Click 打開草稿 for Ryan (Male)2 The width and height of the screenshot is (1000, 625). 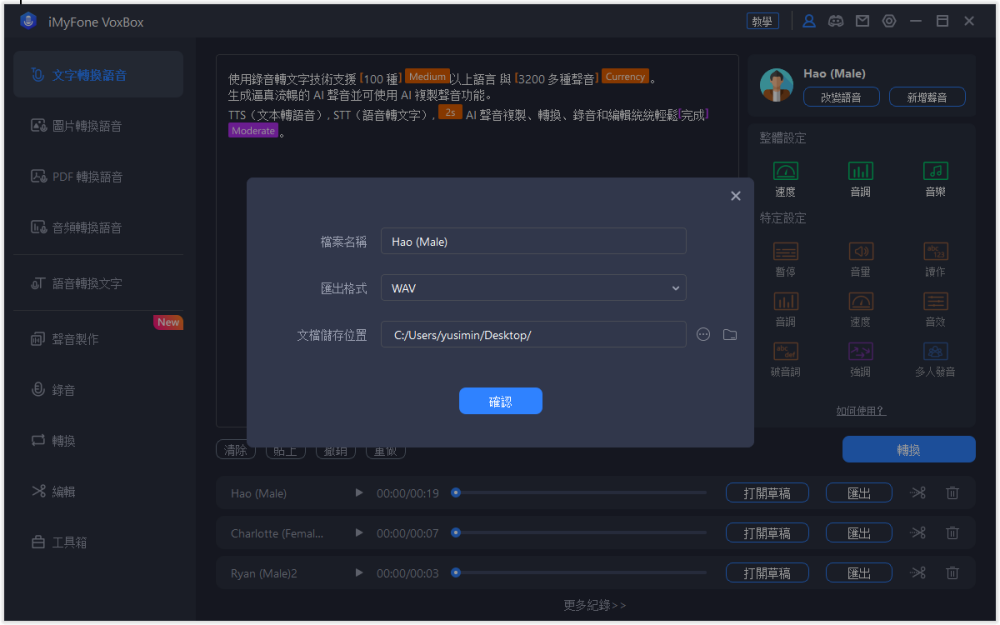tap(767, 573)
